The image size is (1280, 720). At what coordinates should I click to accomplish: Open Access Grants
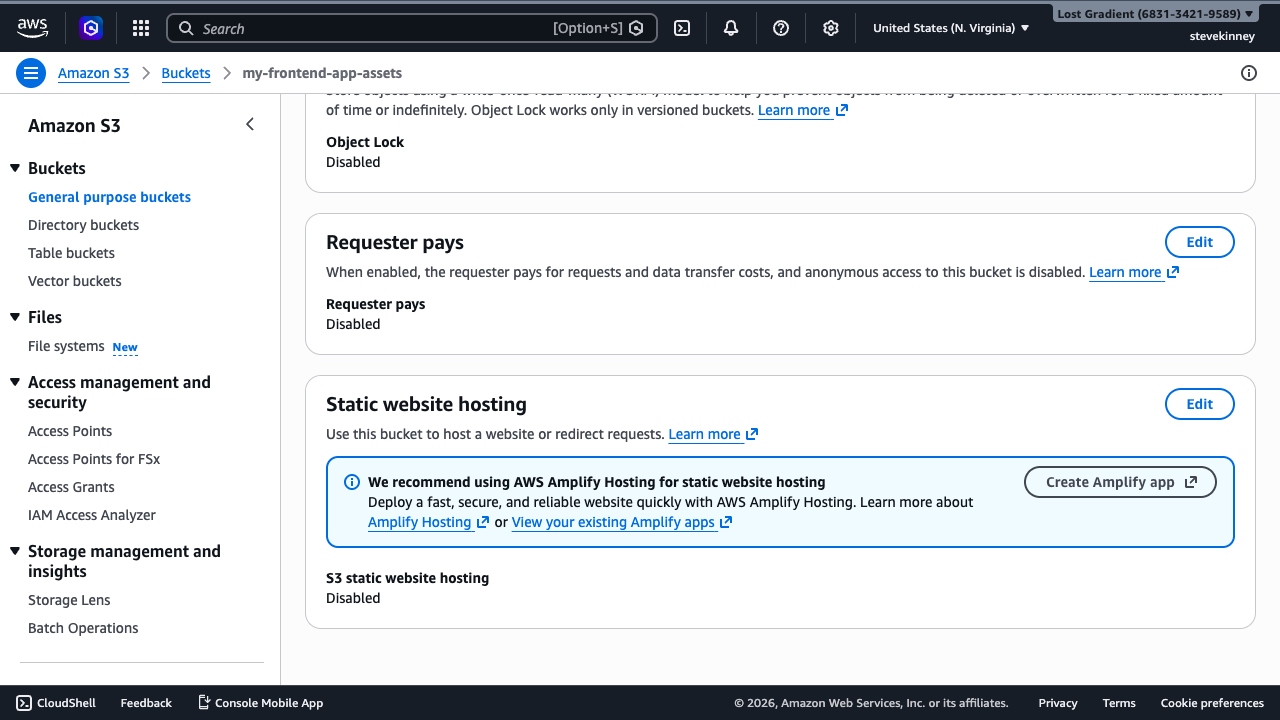71,487
